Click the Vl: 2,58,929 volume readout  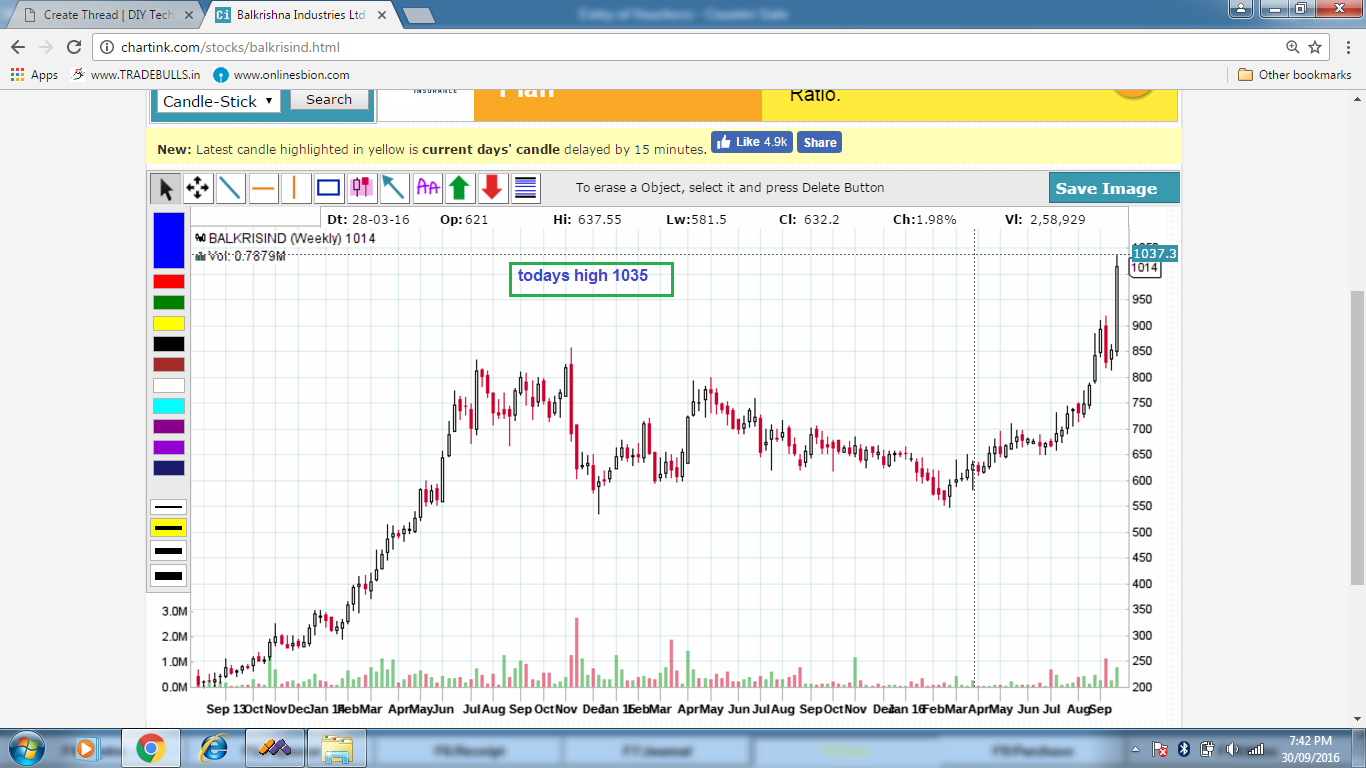(1045, 219)
